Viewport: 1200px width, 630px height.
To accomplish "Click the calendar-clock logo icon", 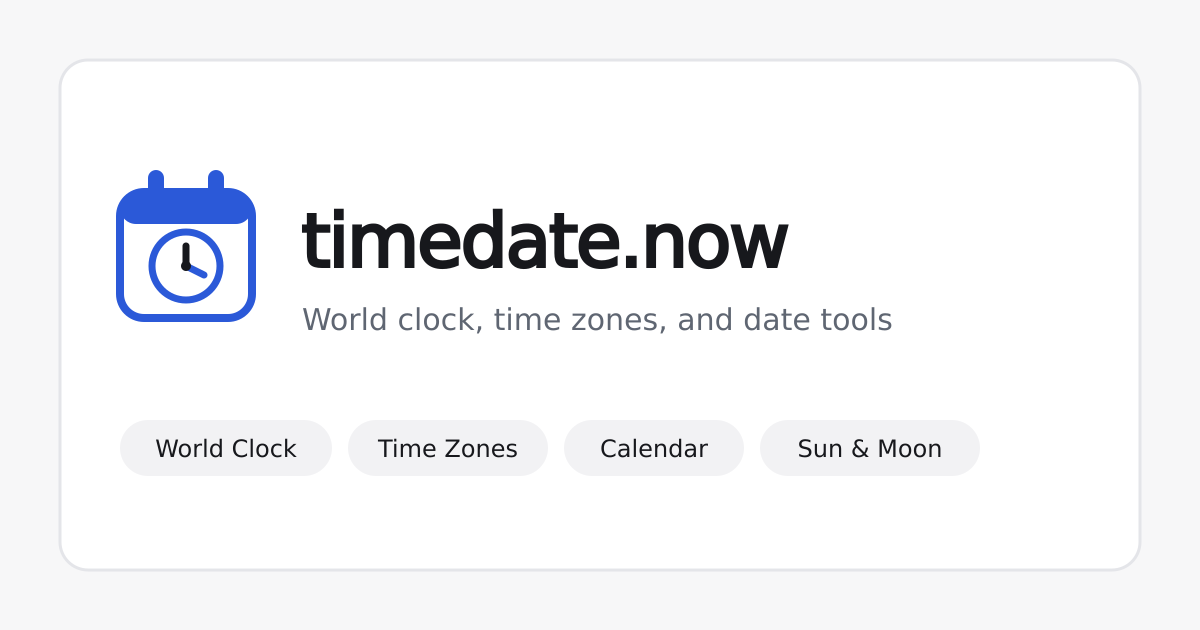I will coord(186,246).
